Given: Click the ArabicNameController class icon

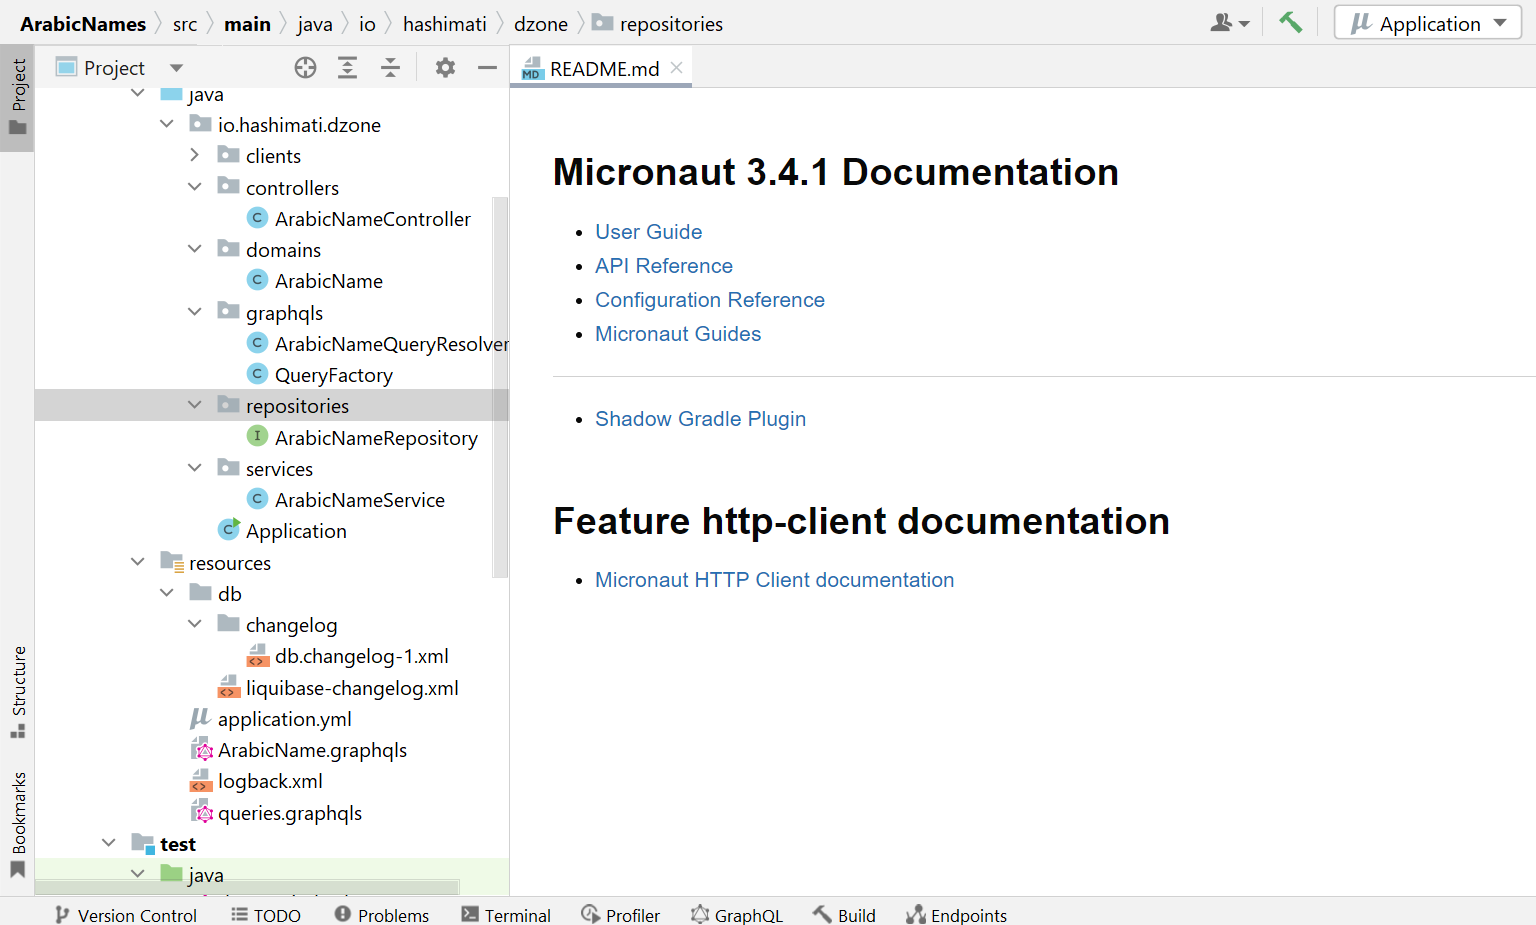Looking at the screenshot, I should point(257,218).
